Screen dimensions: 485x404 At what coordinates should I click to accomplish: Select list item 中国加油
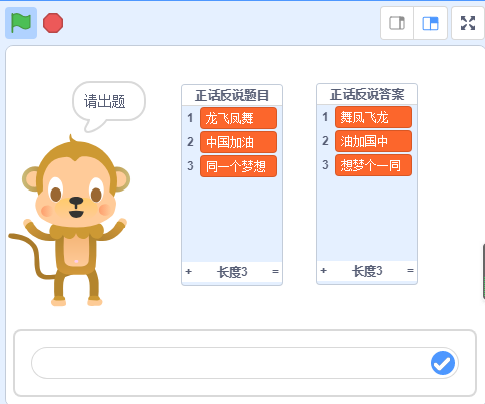point(238,142)
